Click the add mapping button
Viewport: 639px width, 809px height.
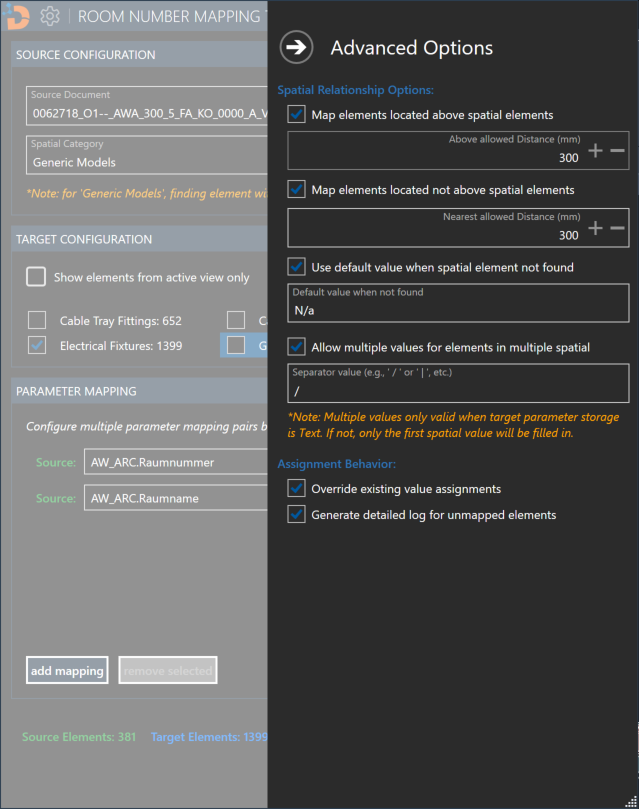[x=68, y=670]
